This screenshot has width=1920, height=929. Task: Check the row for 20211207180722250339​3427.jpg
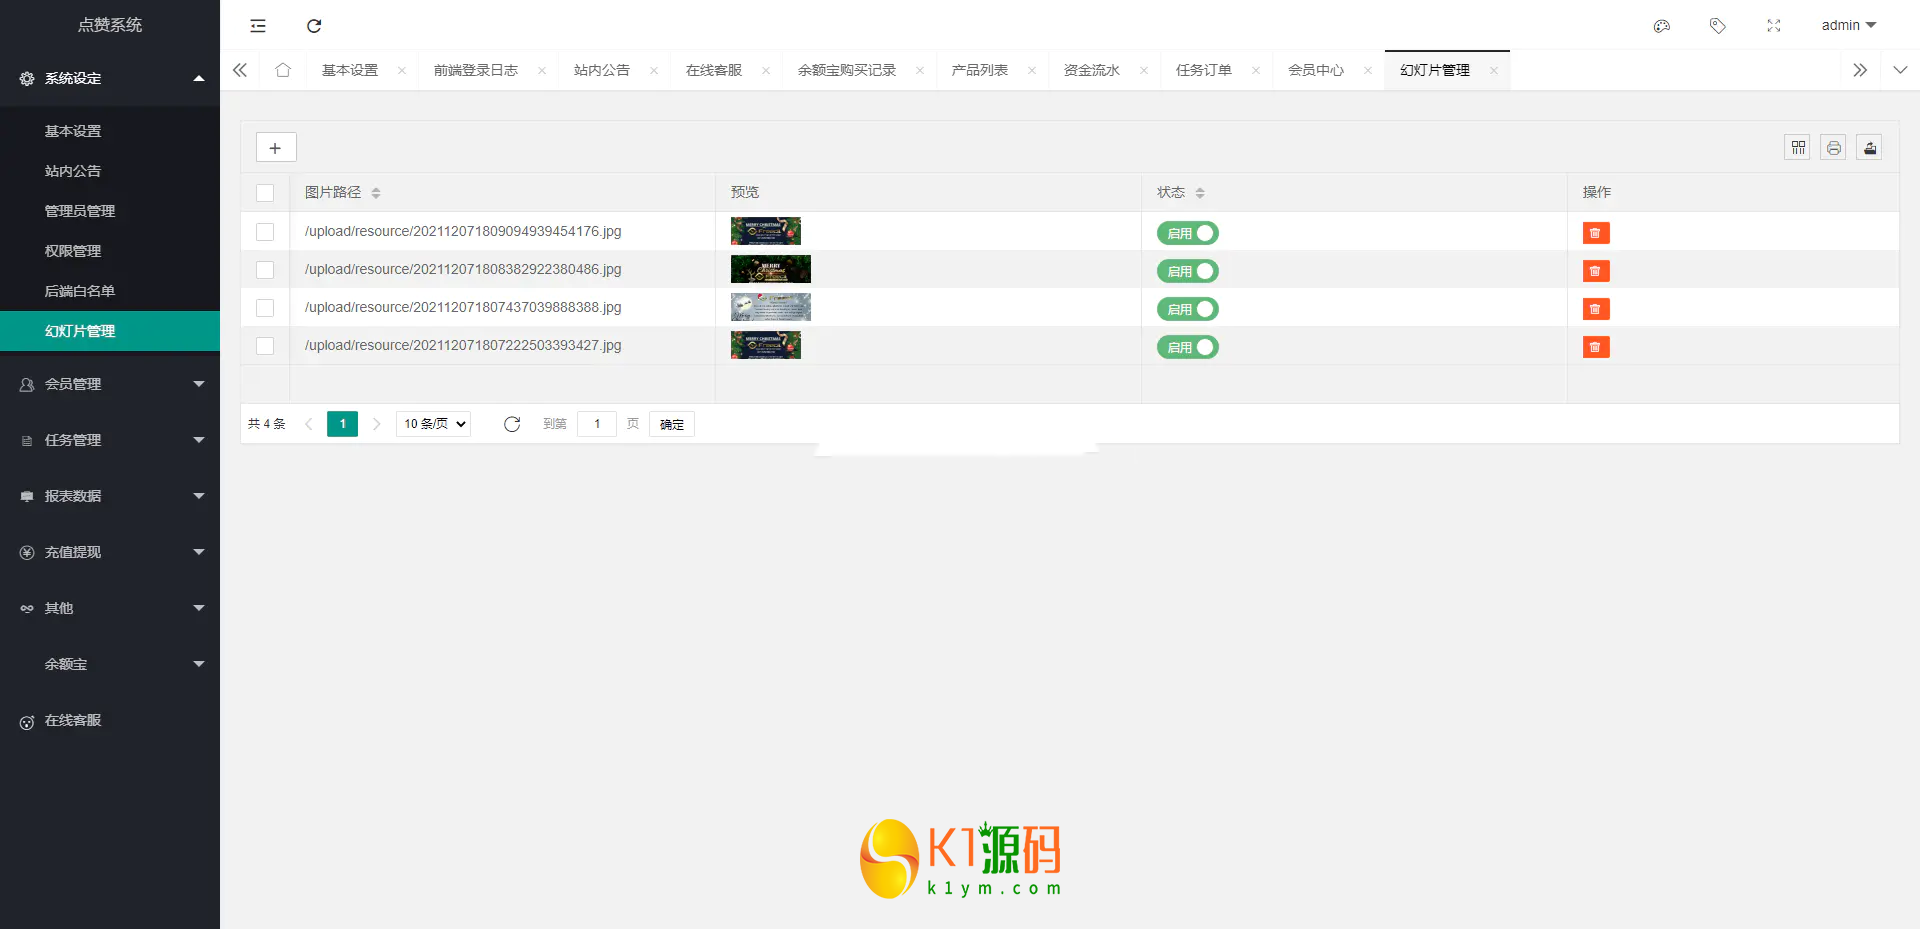(265, 346)
